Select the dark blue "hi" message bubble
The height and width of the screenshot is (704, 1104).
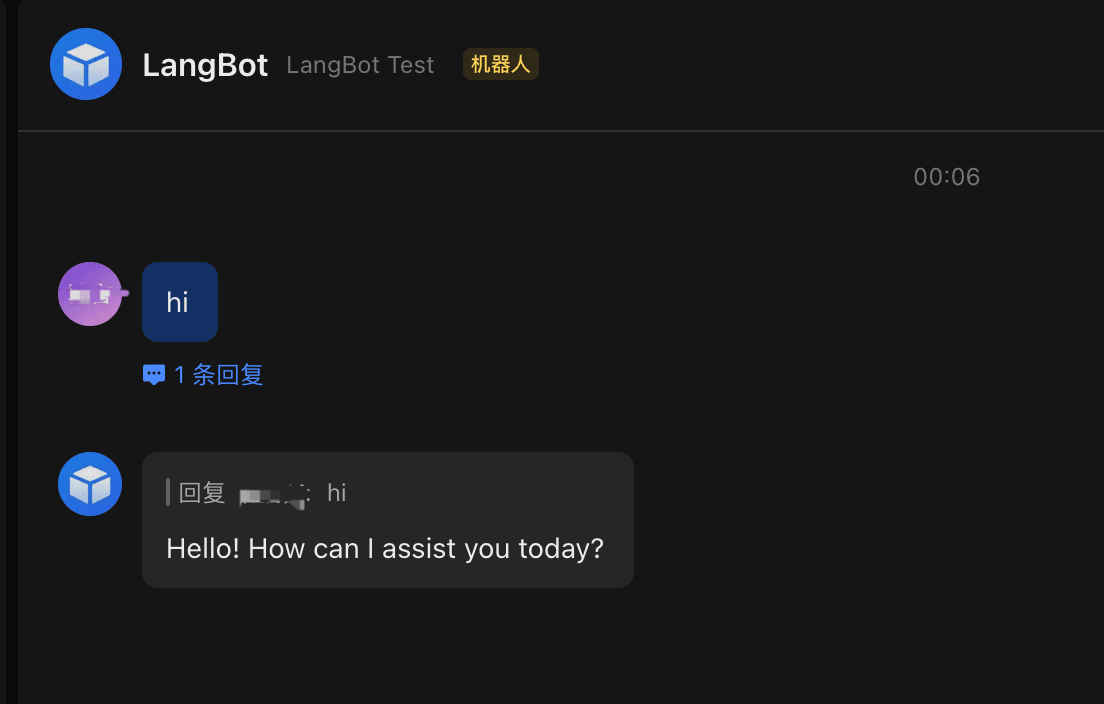pyautogui.click(x=179, y=301)
